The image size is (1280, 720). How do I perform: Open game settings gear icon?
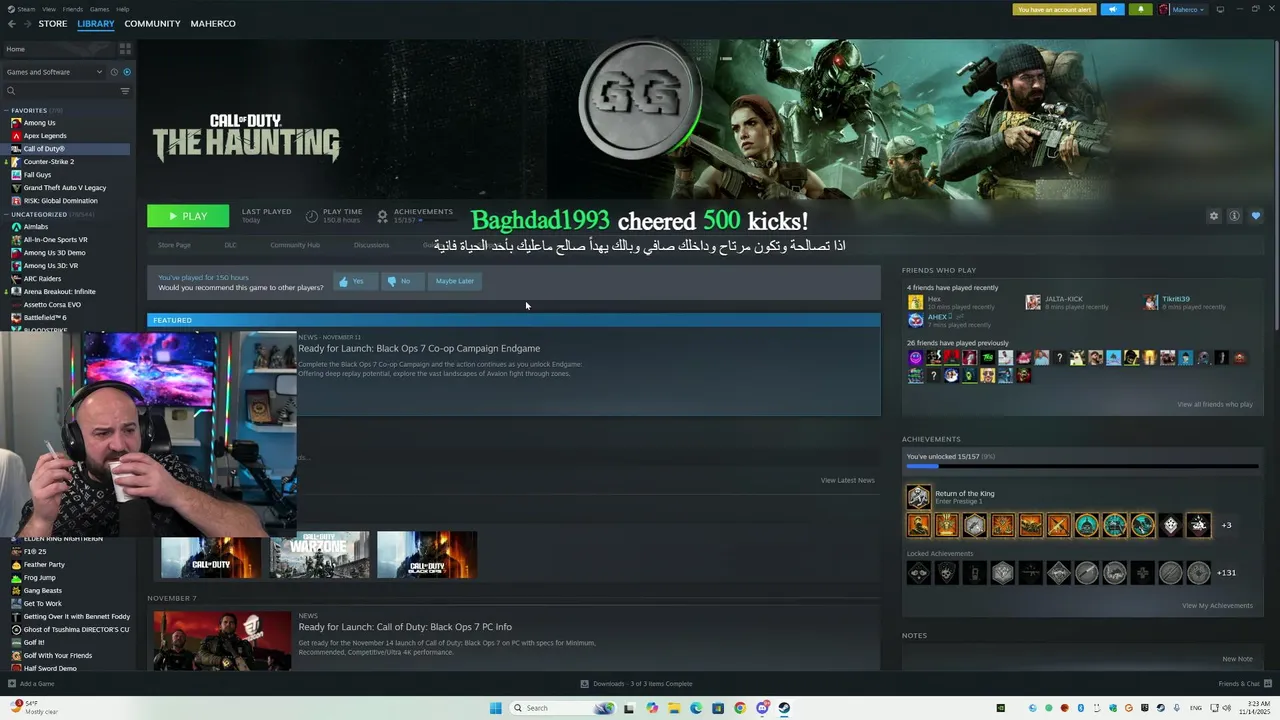[x=1214, y=216]
